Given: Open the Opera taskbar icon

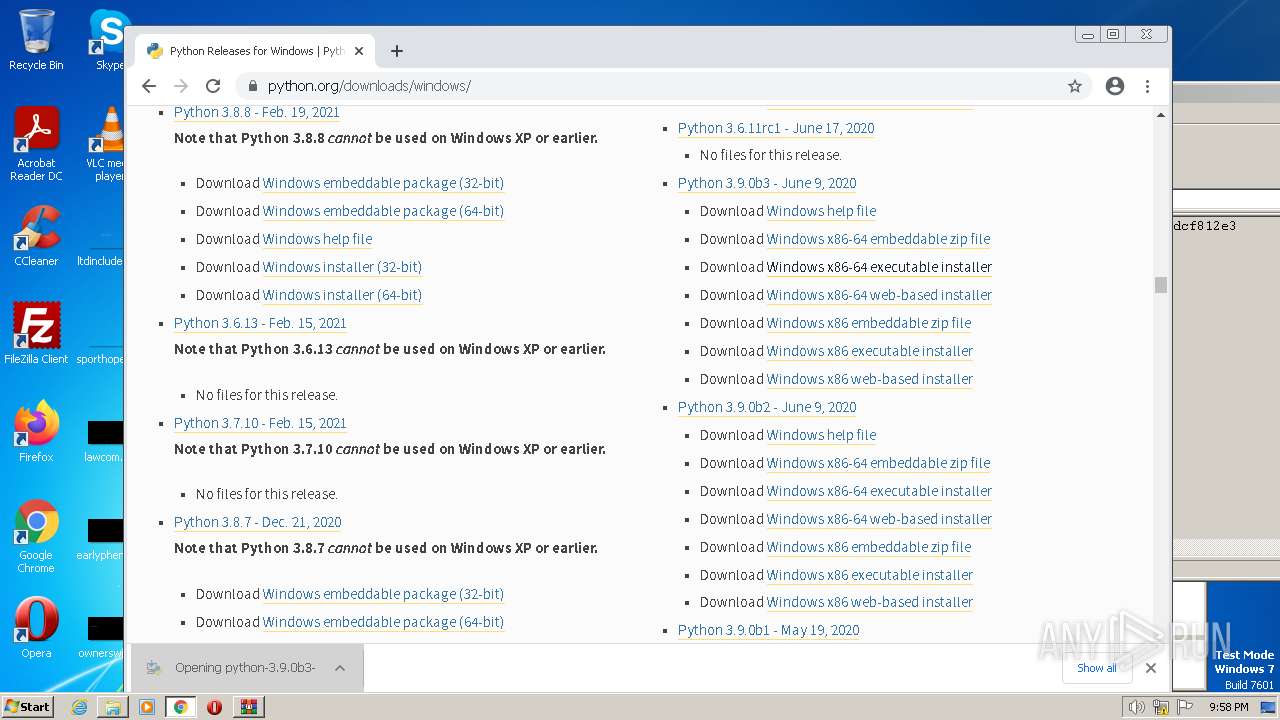Looking at the screenshot, I should [x=214, y=707].
